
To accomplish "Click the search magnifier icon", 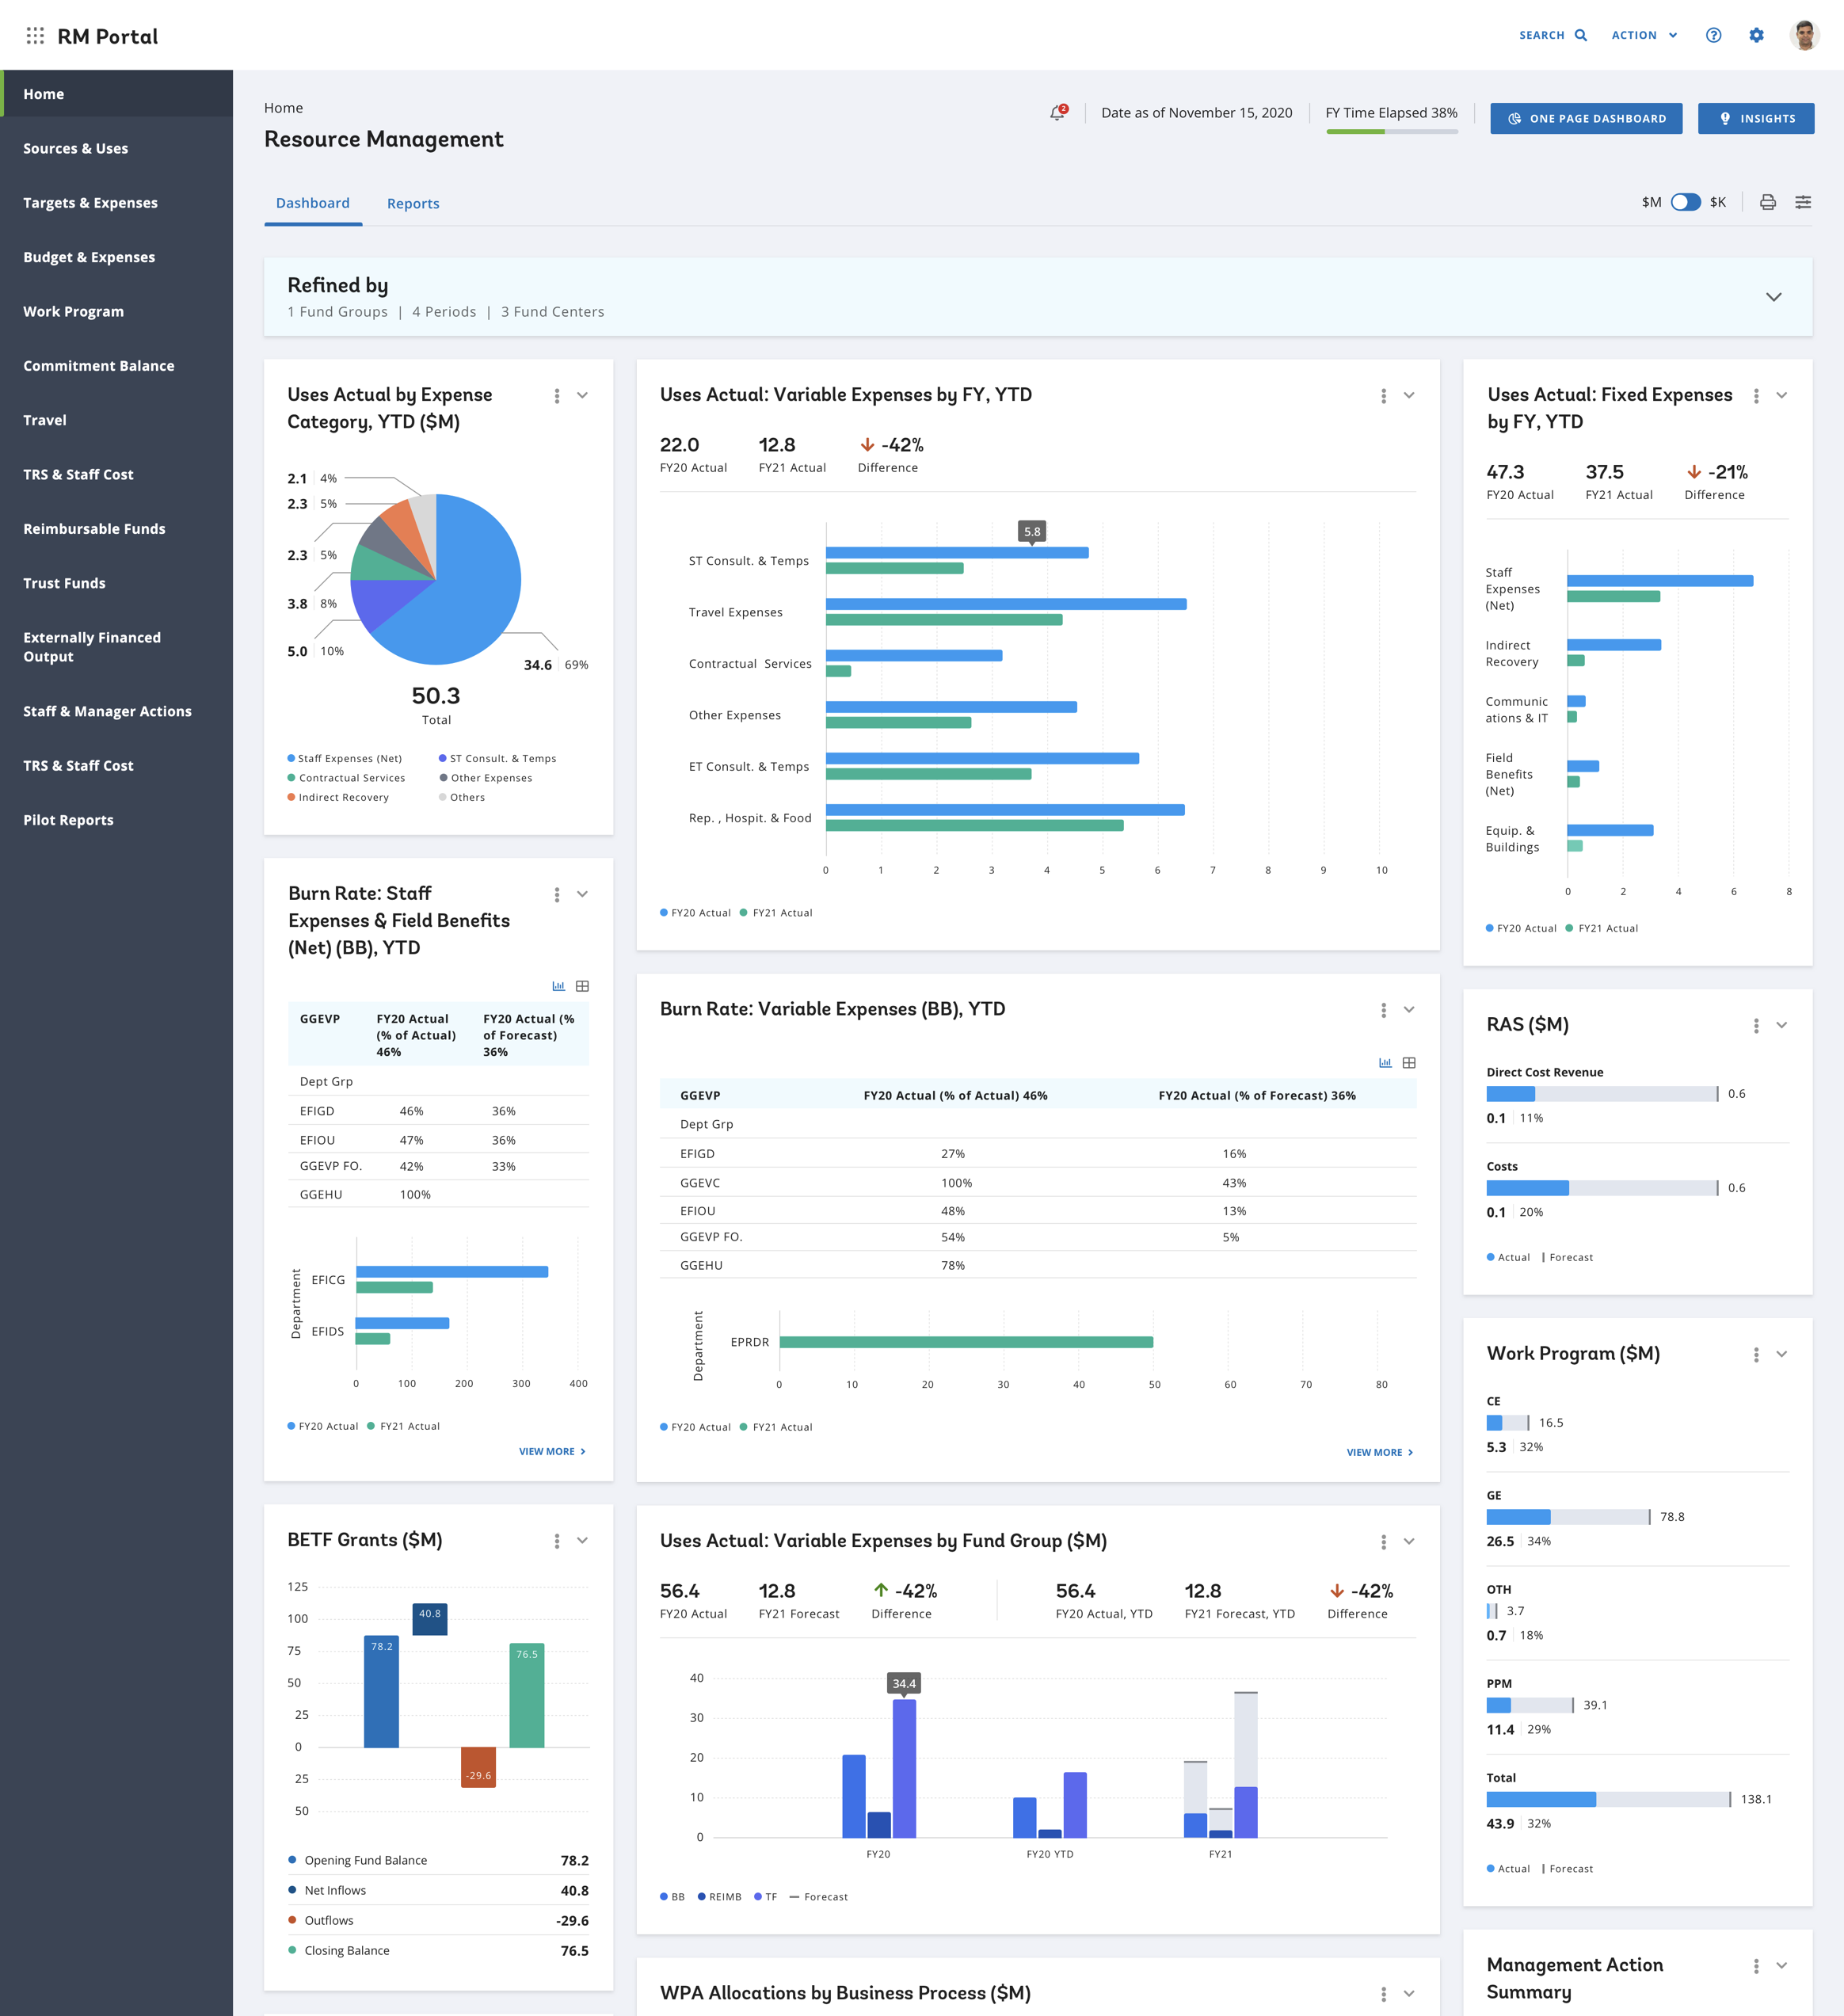I will click(1580, 35).
